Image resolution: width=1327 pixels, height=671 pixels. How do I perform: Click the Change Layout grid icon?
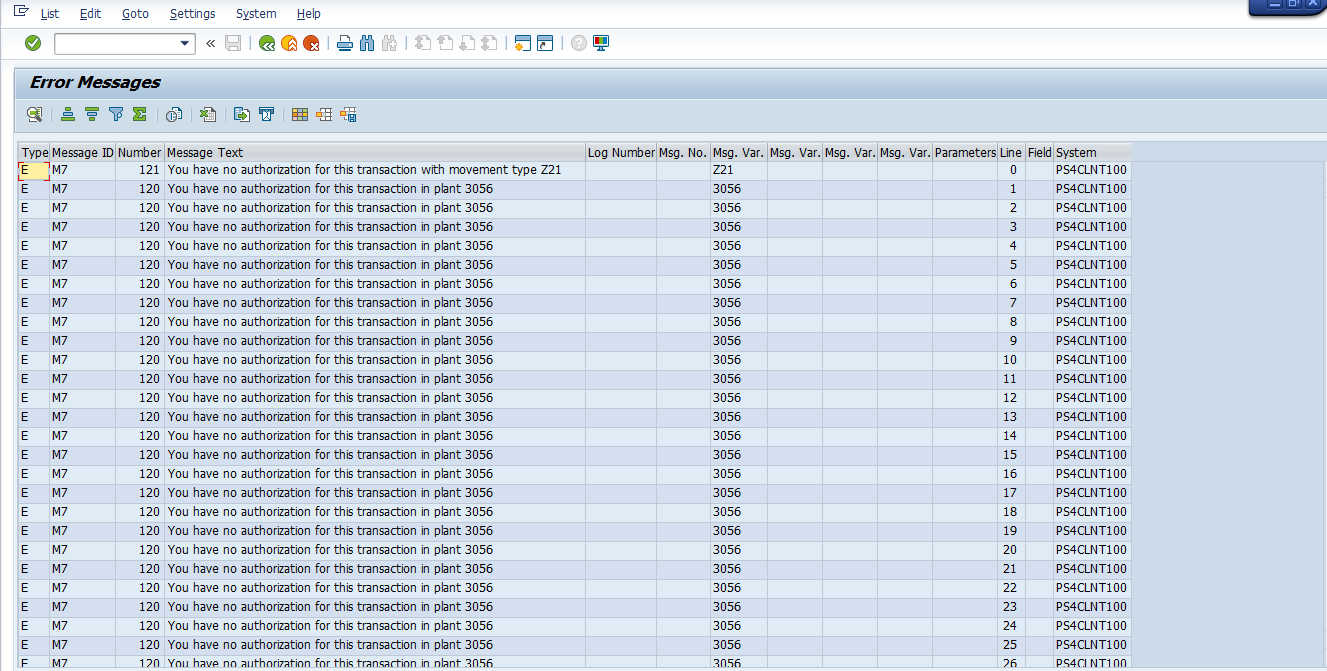300,115
